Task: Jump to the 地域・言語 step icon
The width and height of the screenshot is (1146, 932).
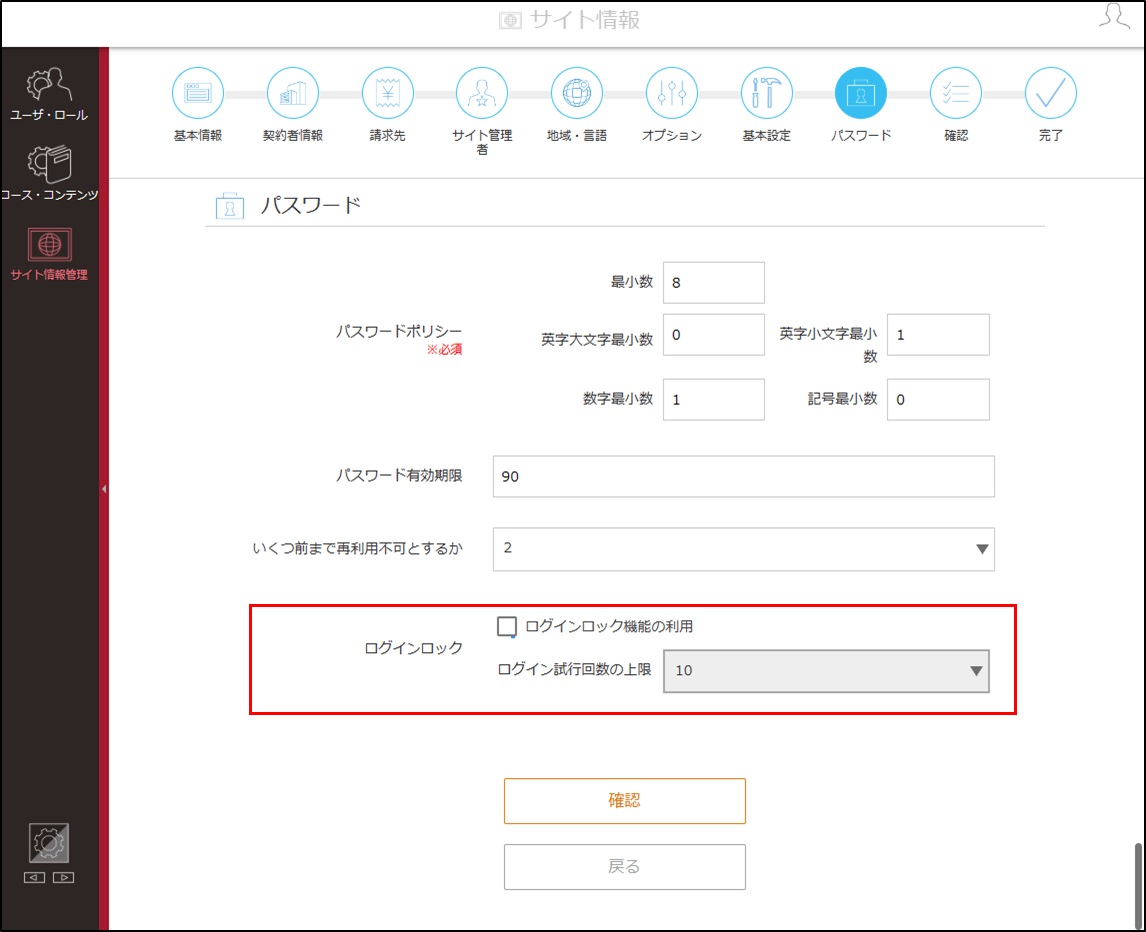Action: 577,93
